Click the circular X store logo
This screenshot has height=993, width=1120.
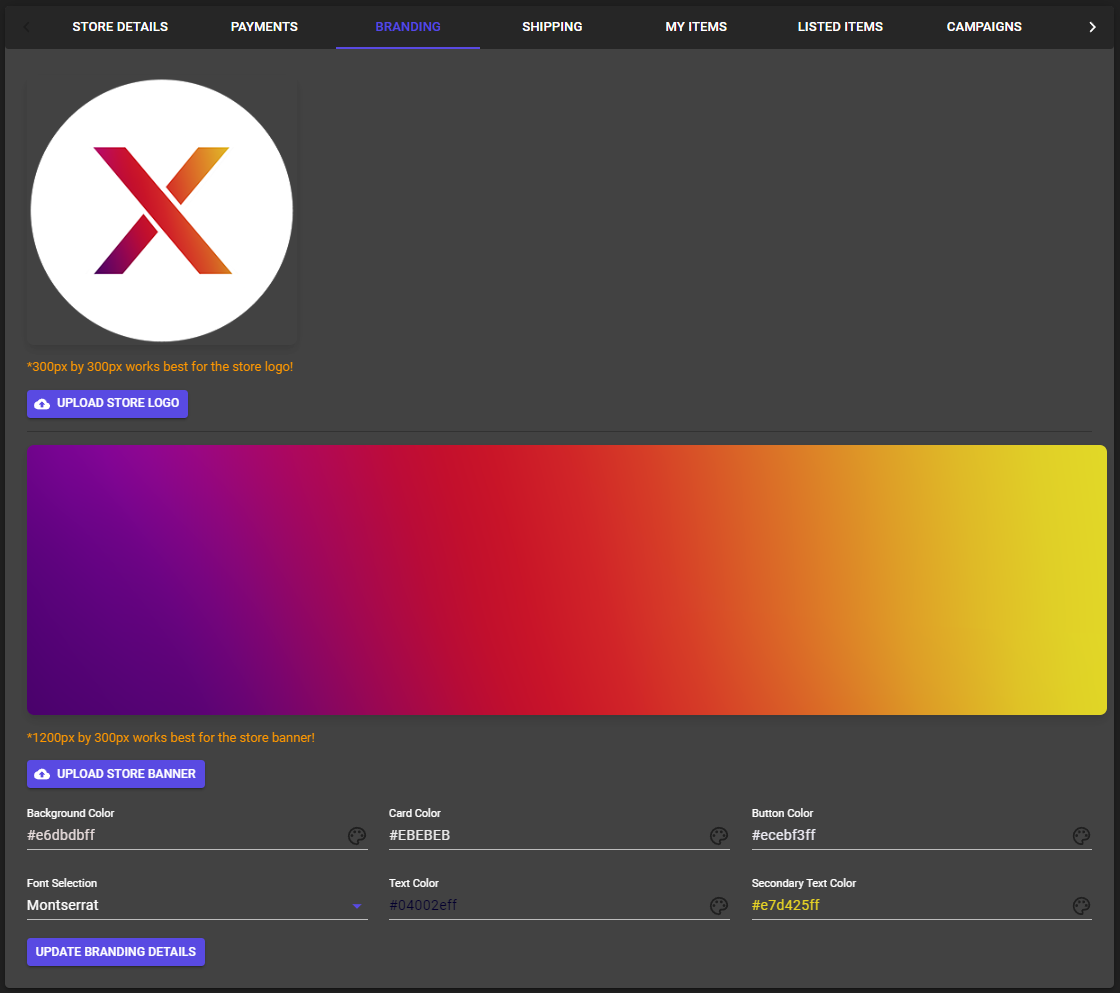click(x=162, y=211)
